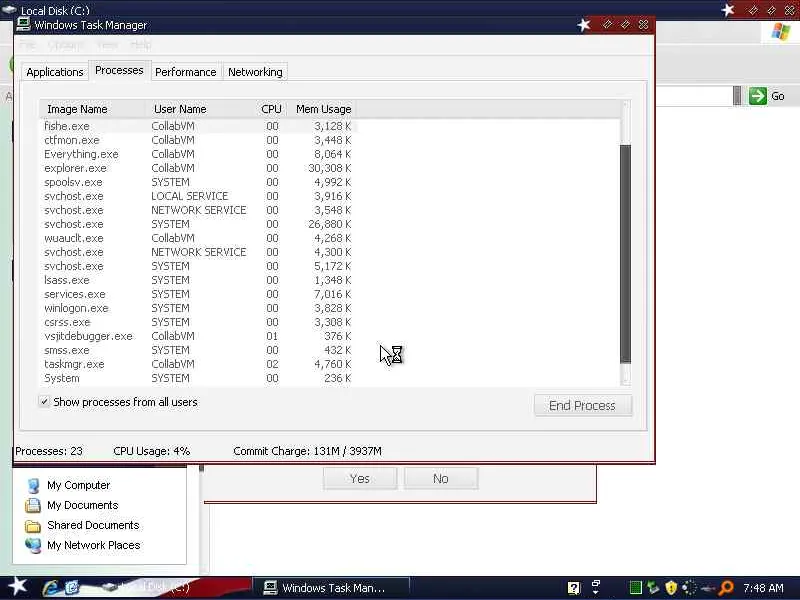
Task: Sort processes by CPU column header
Action: 271,109
